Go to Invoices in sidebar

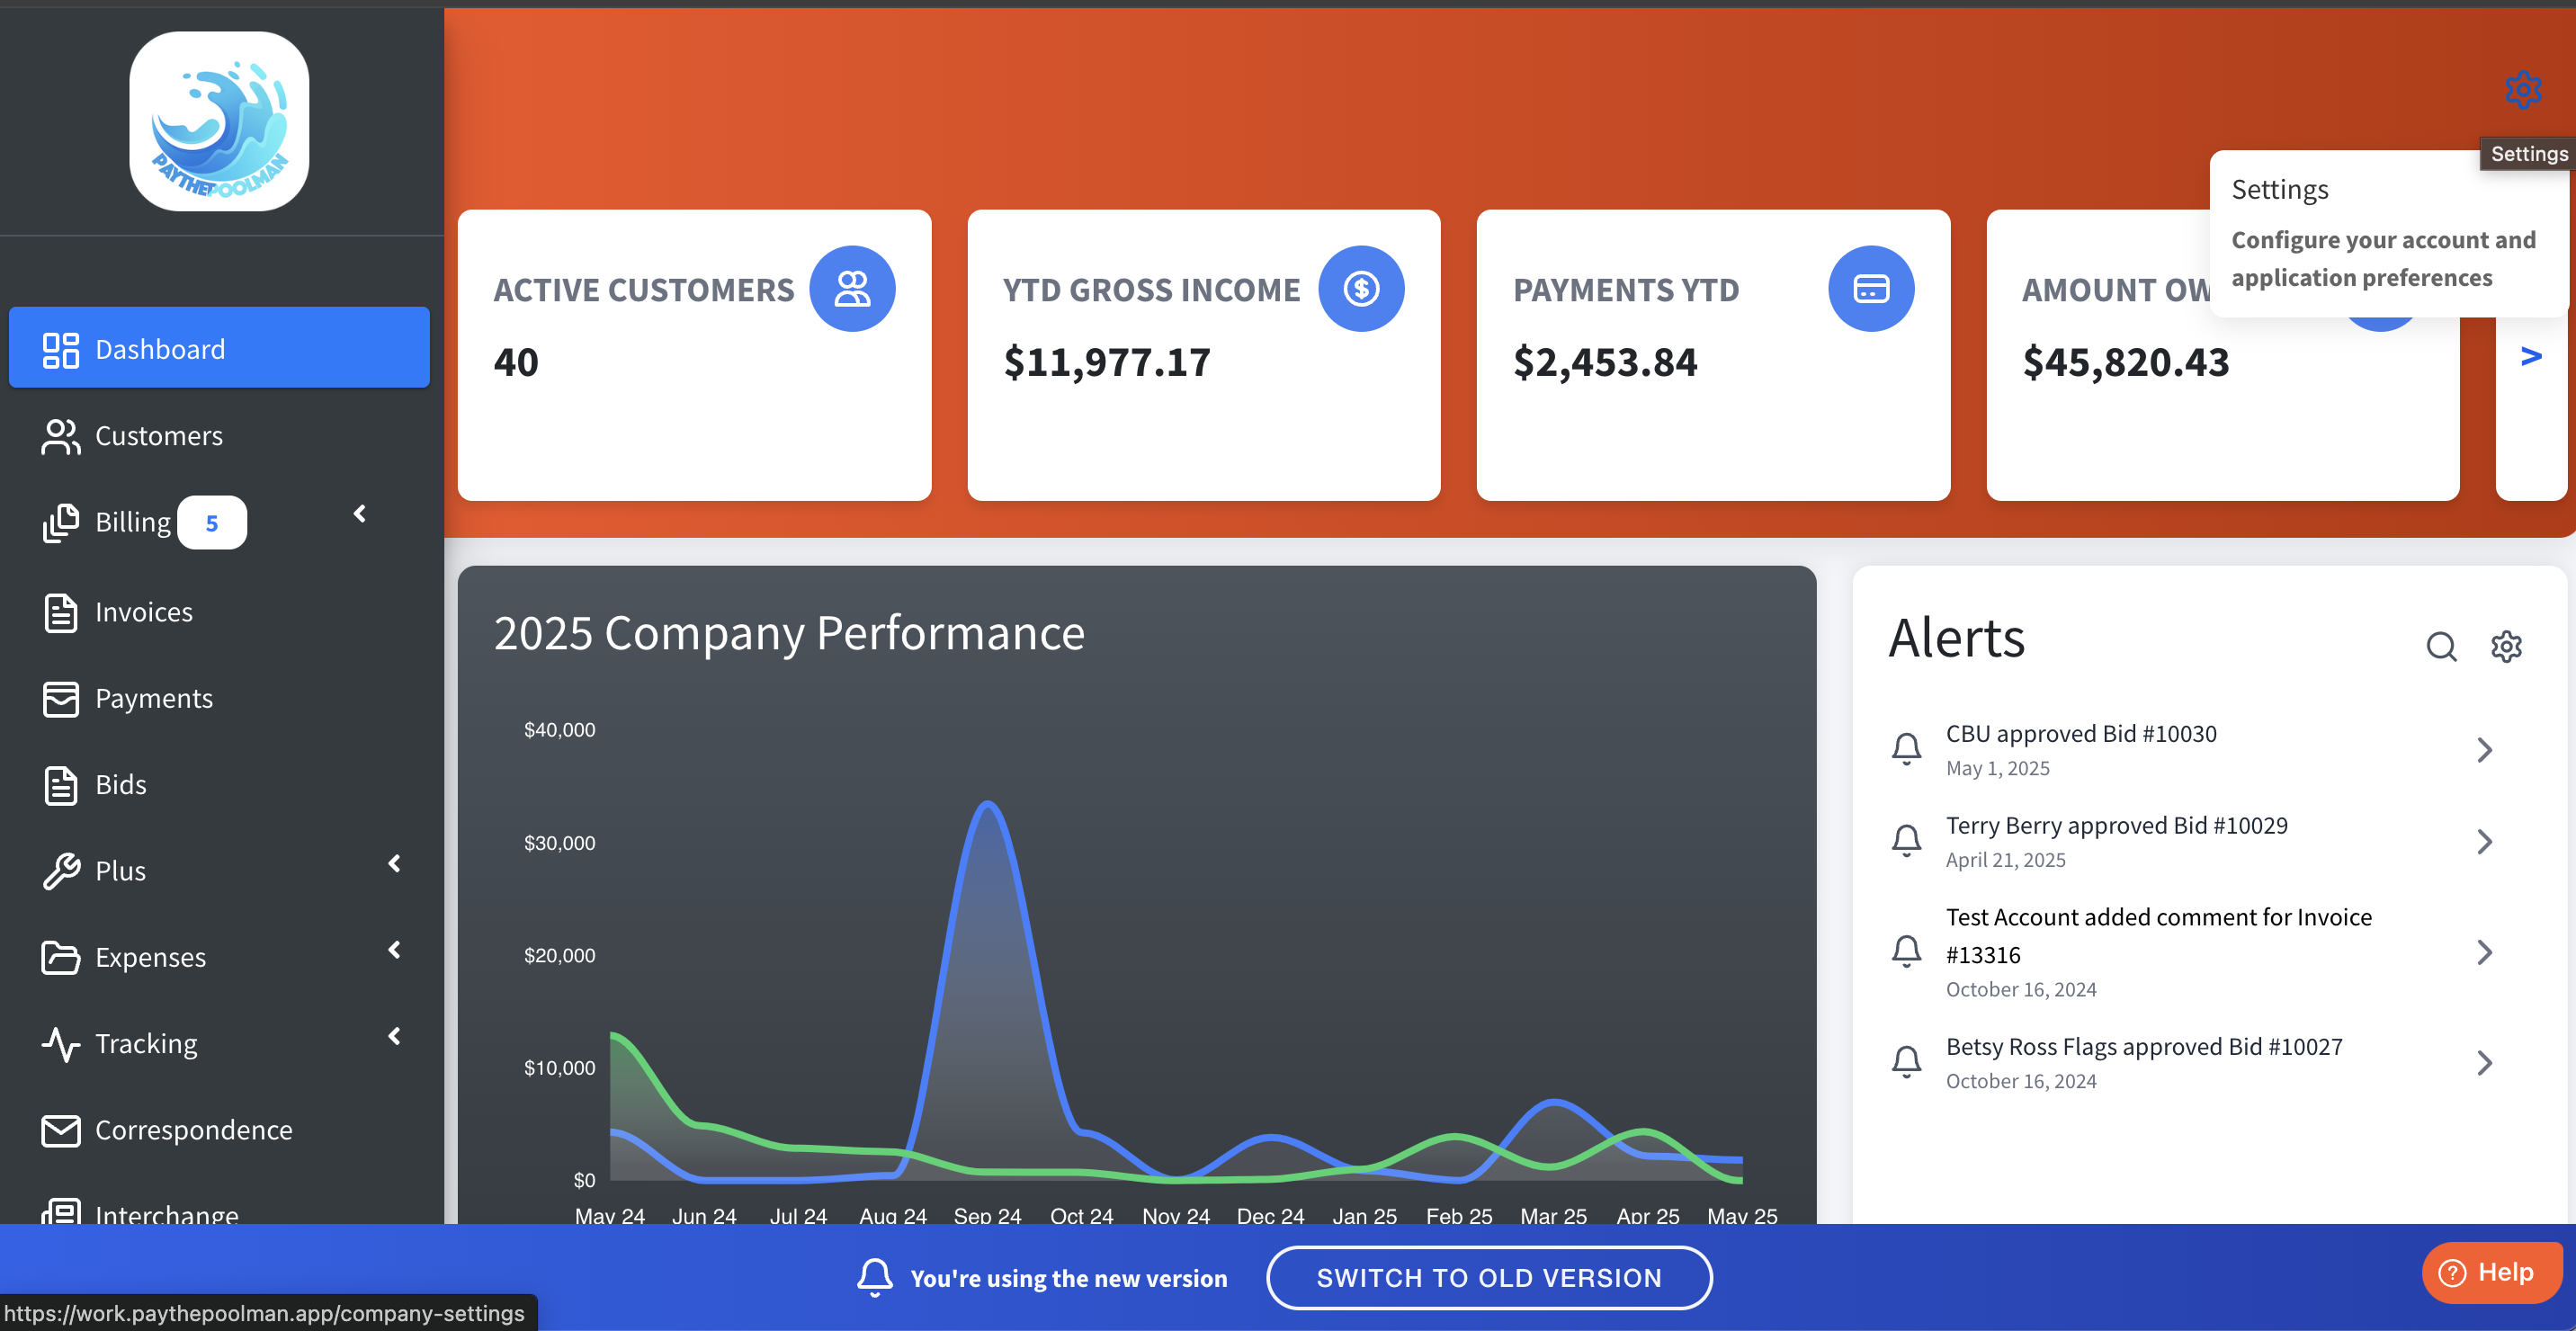(x=143, y=612)
